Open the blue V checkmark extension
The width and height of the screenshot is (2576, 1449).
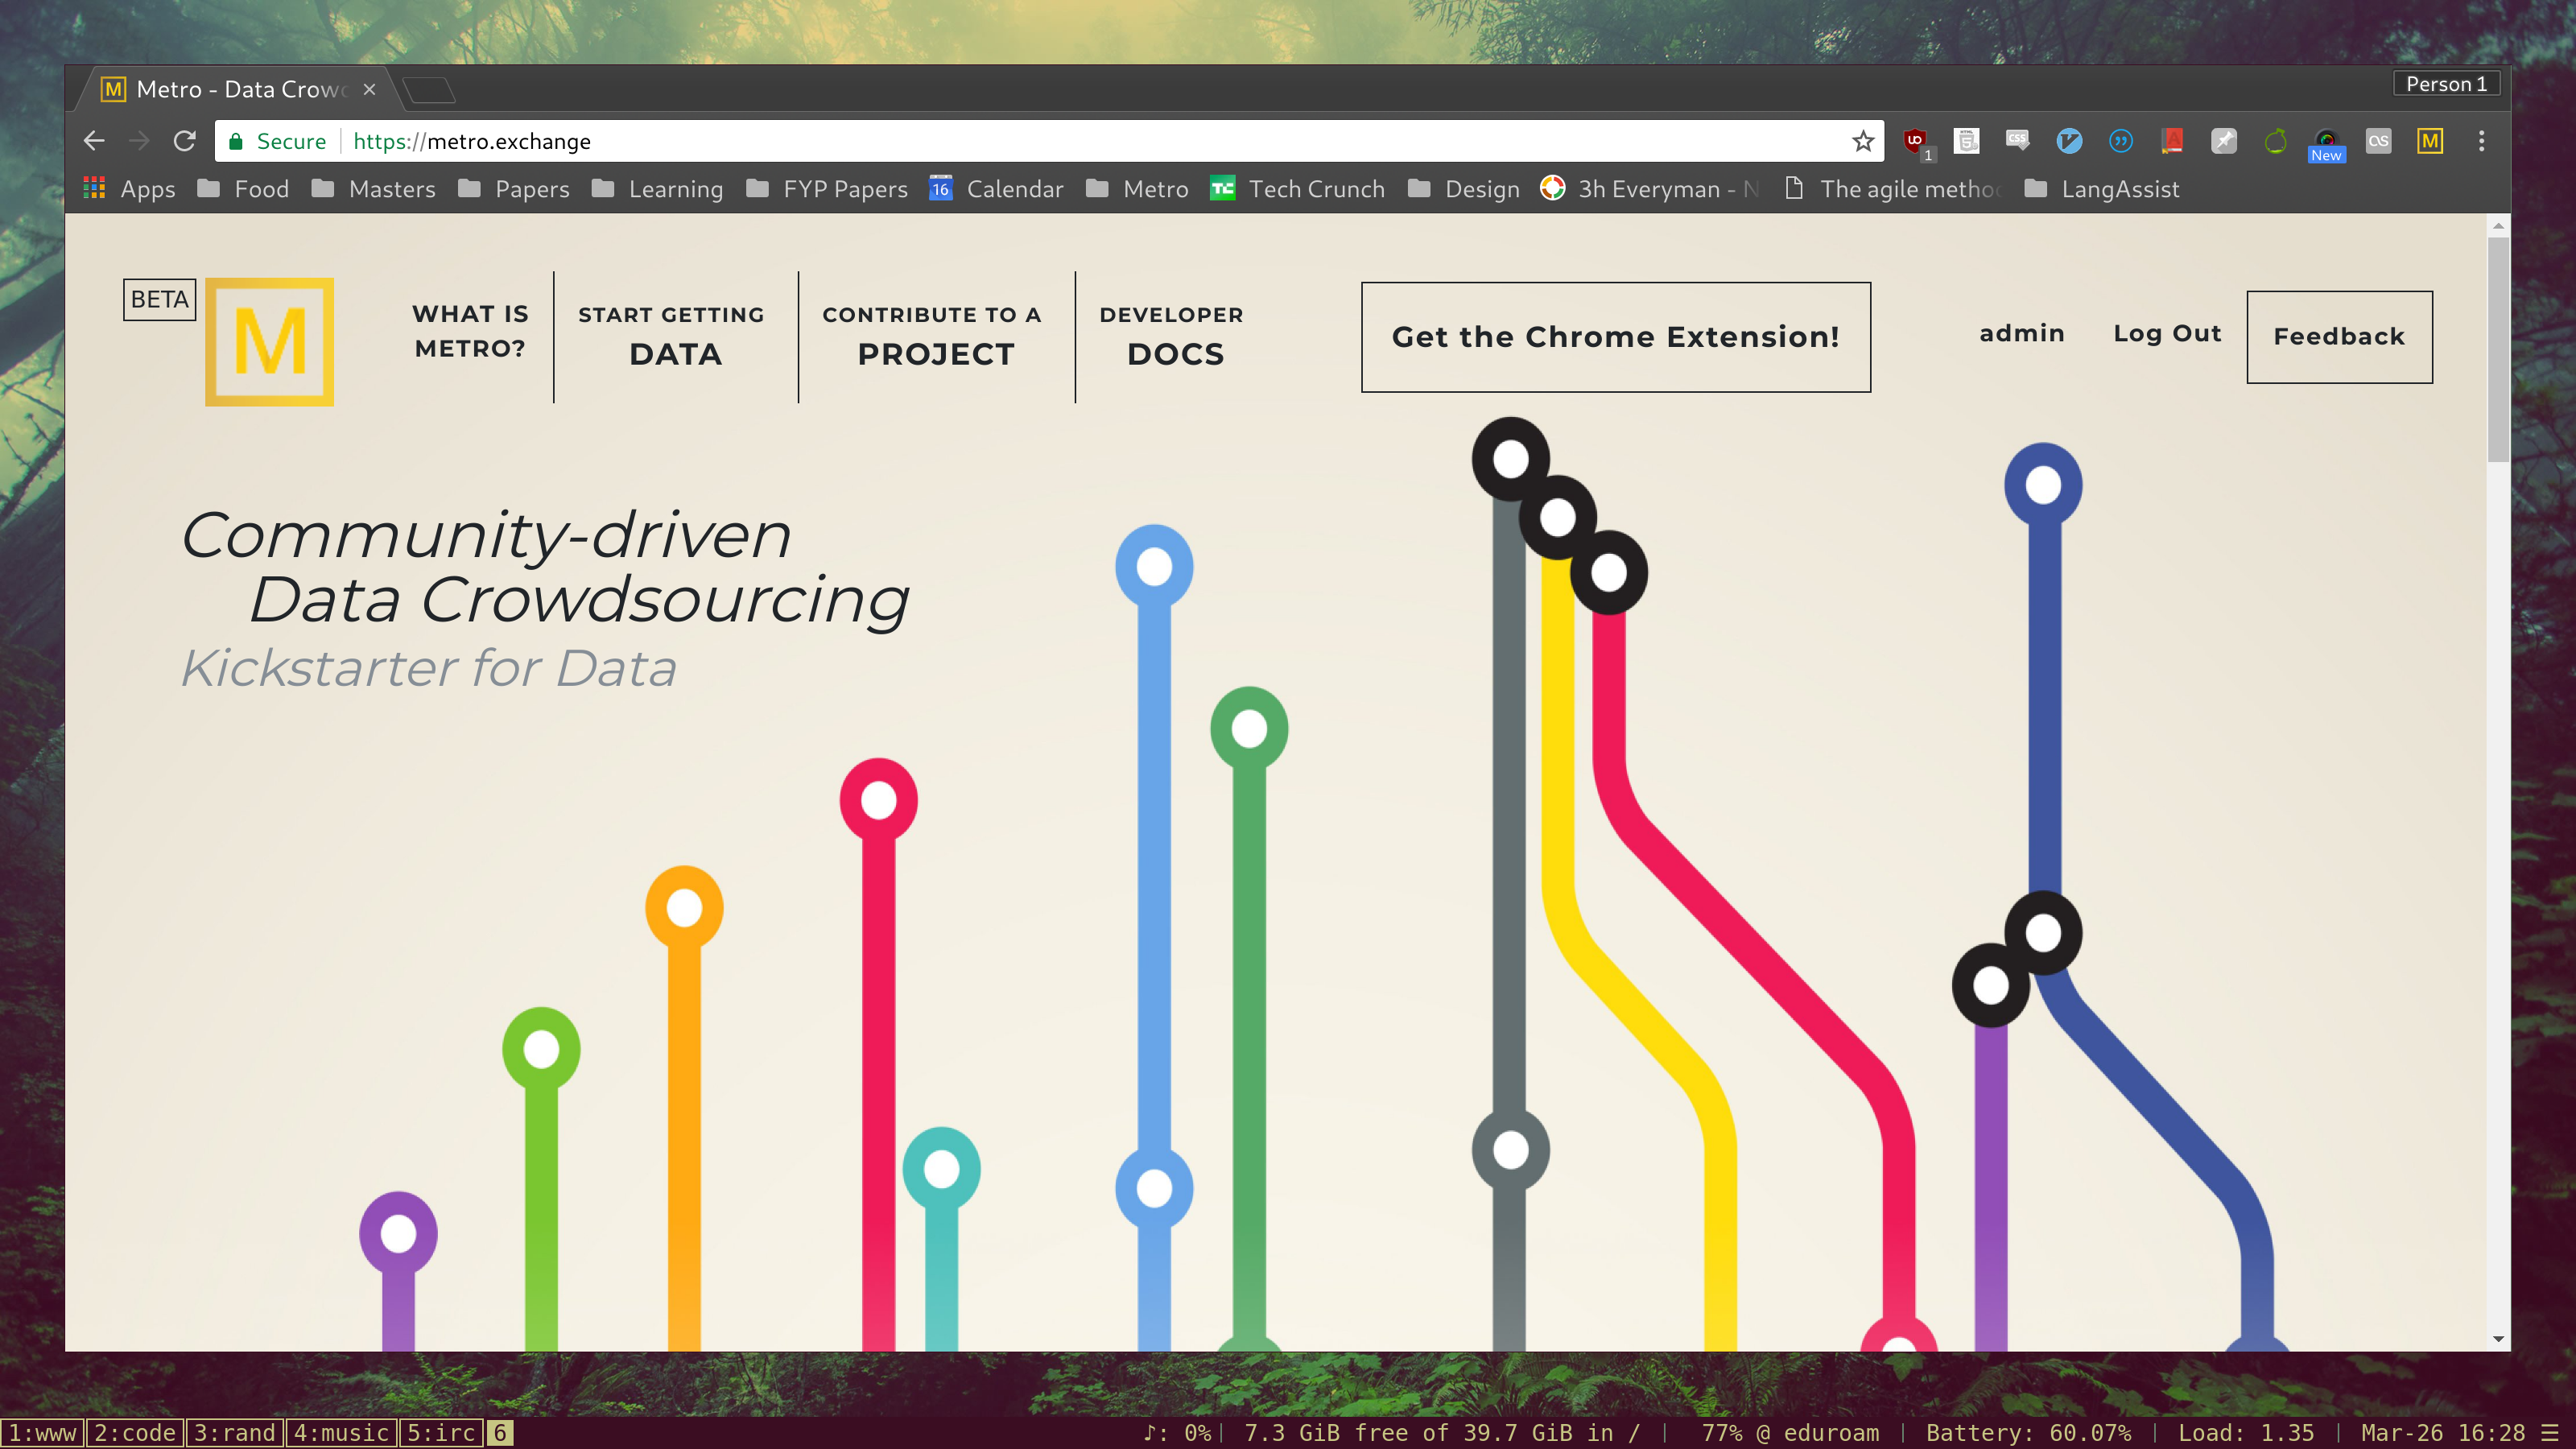point(2069,141)
